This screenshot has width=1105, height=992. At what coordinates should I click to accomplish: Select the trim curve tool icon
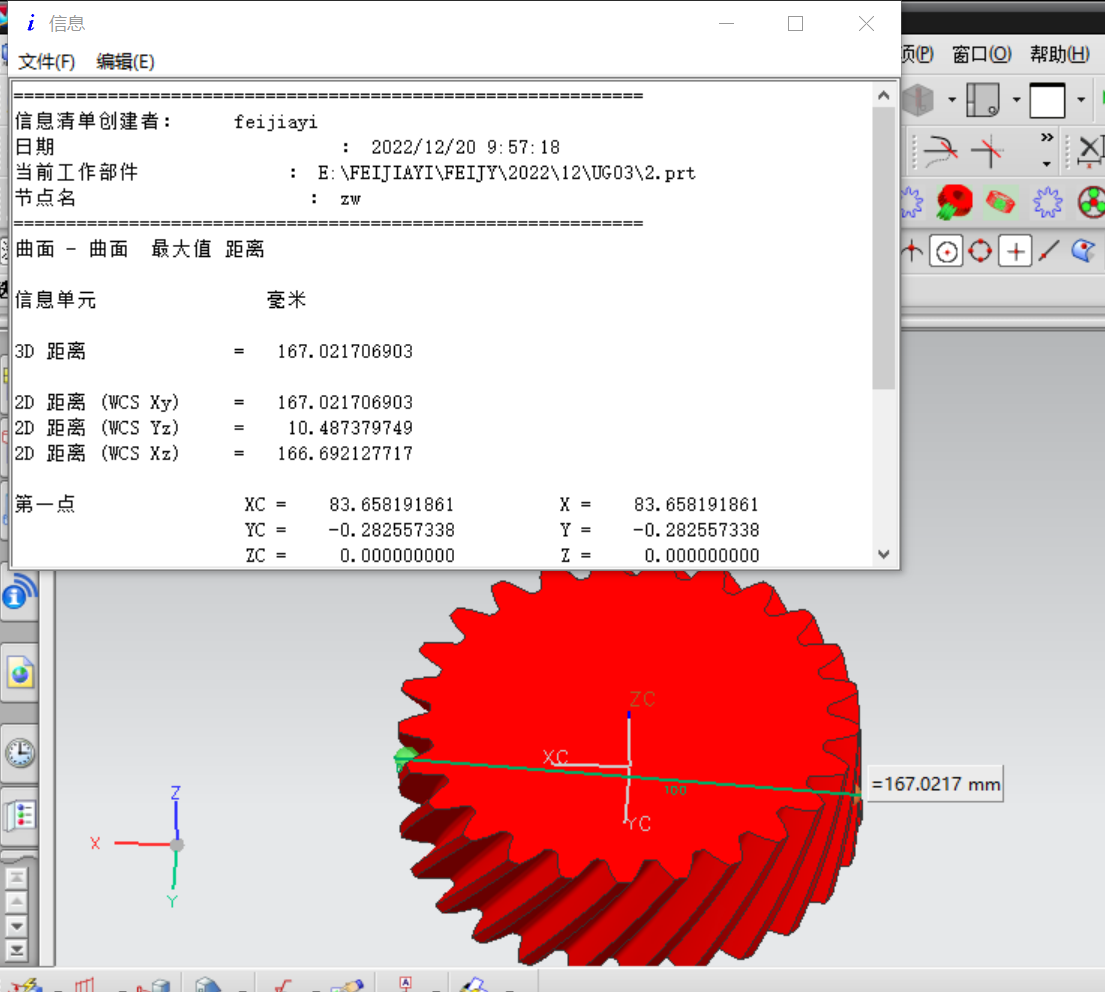(941, 151)
